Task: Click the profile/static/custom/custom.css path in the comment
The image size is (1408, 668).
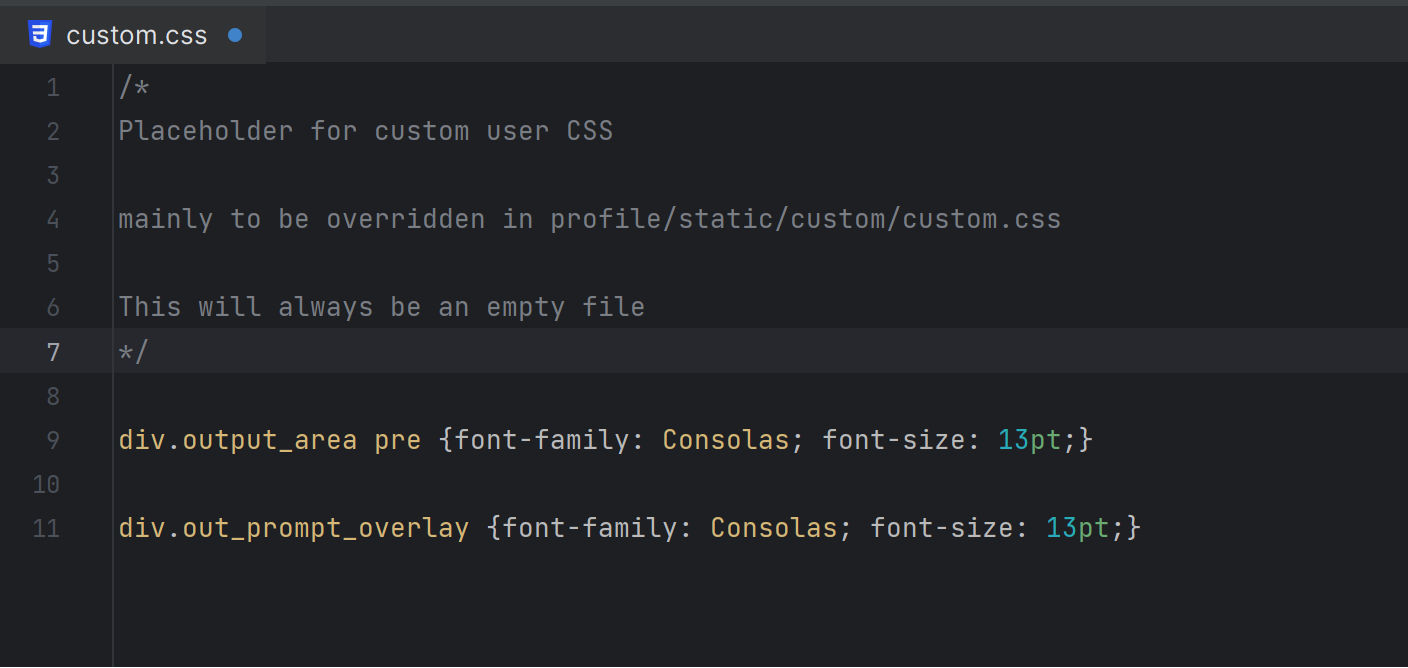Action: 805,219
